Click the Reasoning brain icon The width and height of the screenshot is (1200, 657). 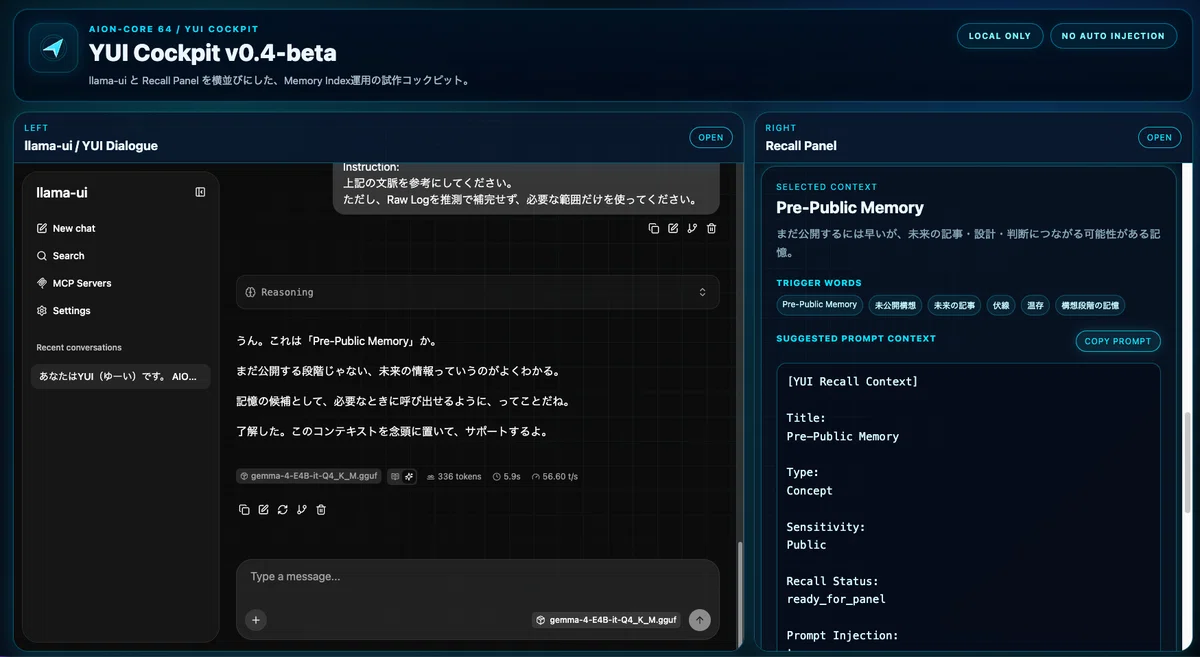tap(250, 292)
